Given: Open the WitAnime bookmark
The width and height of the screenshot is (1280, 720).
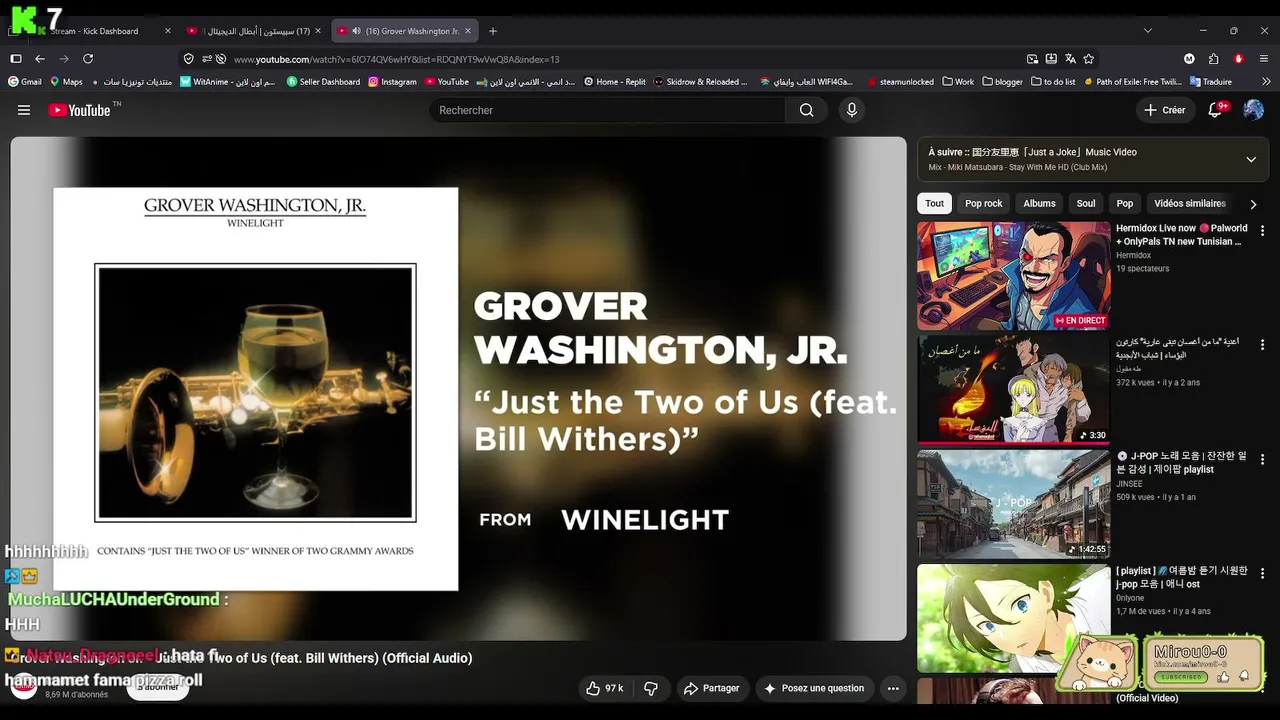Looking at the screenshot, I should 228,82.
